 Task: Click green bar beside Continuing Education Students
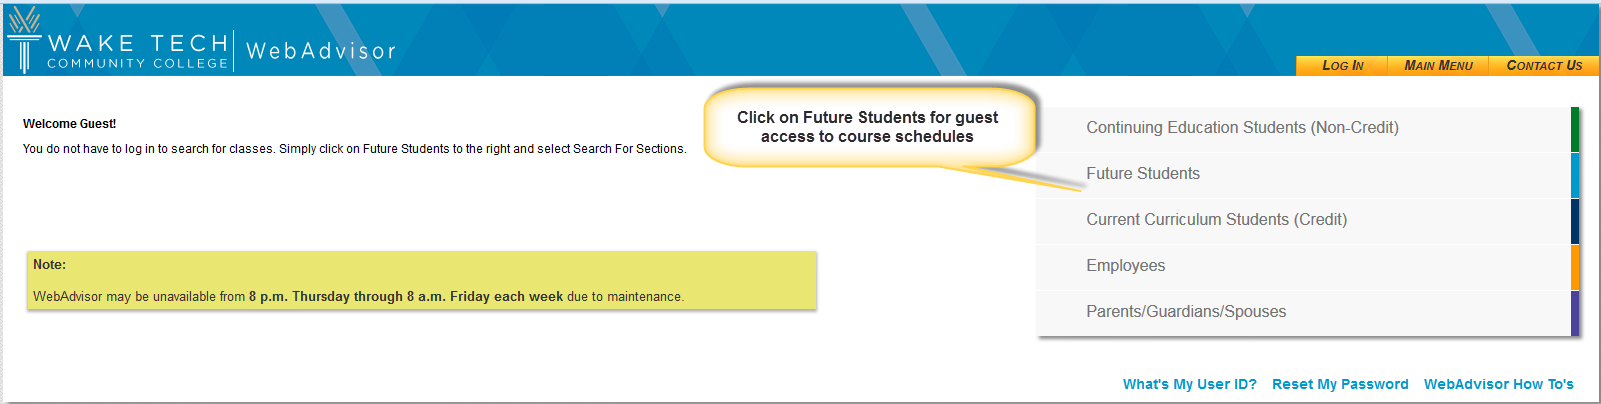tap(1575, 129)
